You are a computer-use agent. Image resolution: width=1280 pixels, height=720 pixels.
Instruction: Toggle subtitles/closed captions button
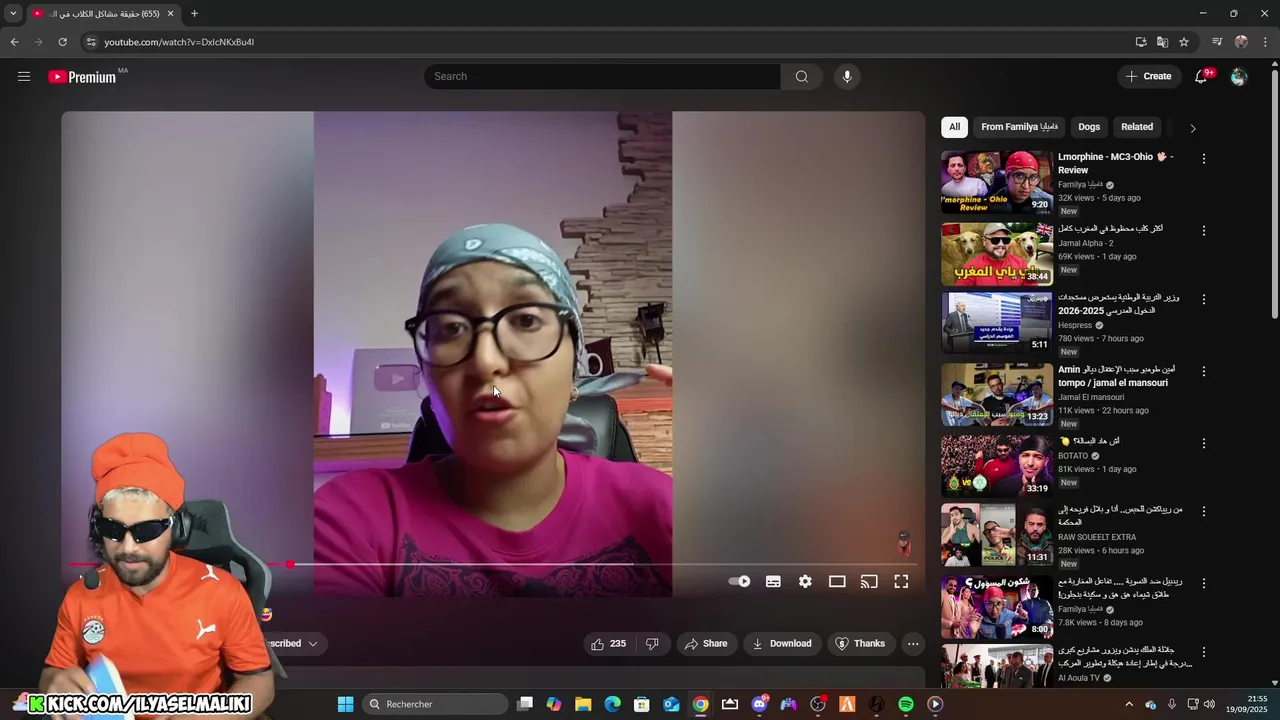(x=773, y=581)
